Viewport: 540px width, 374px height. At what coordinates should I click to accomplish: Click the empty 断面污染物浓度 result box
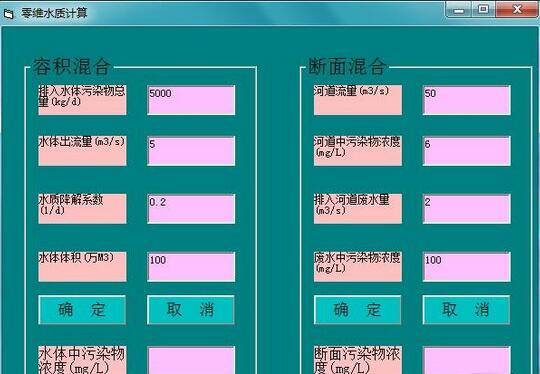467,360
